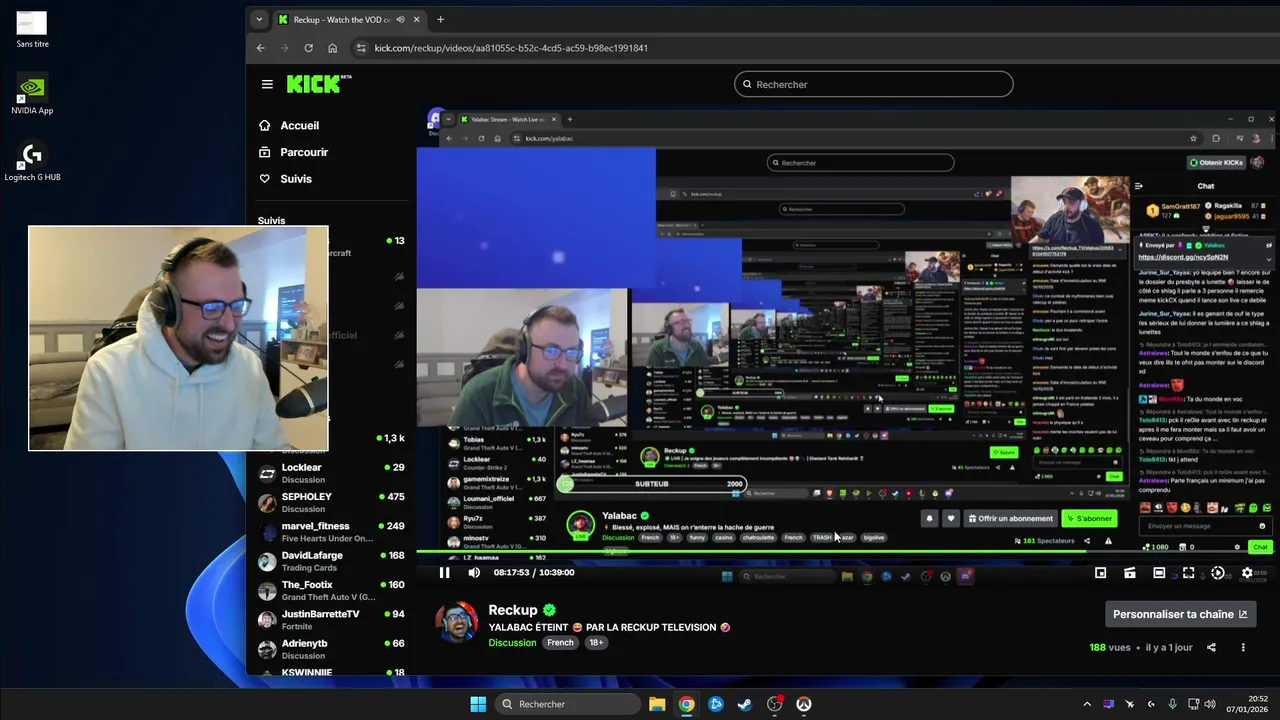The image size is (1280, 720).
Task: Enable picture-in-picture mini player
Action: coord(1100,573)
